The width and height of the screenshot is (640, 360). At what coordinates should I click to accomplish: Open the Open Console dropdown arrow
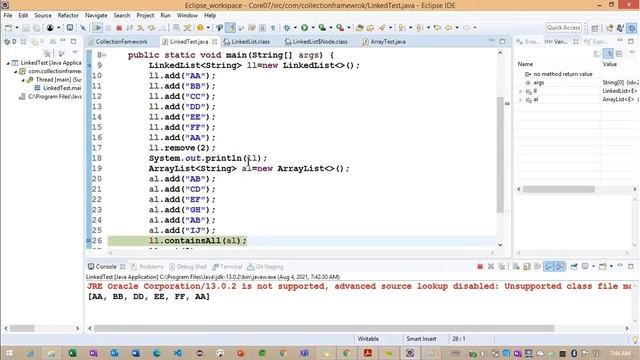611,267
